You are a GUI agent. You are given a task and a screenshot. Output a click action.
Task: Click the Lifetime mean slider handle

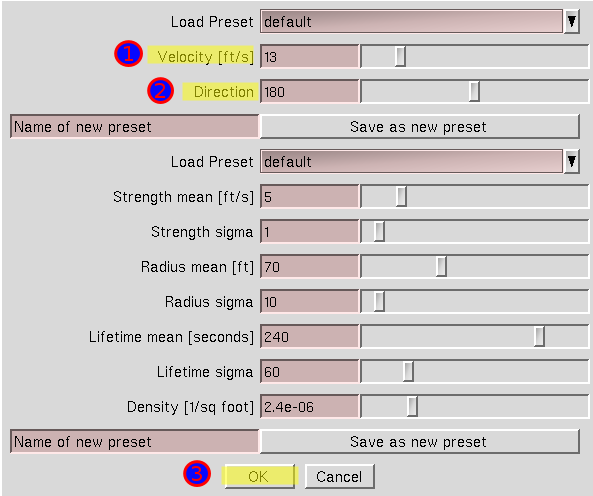click(x=539, y=336)
